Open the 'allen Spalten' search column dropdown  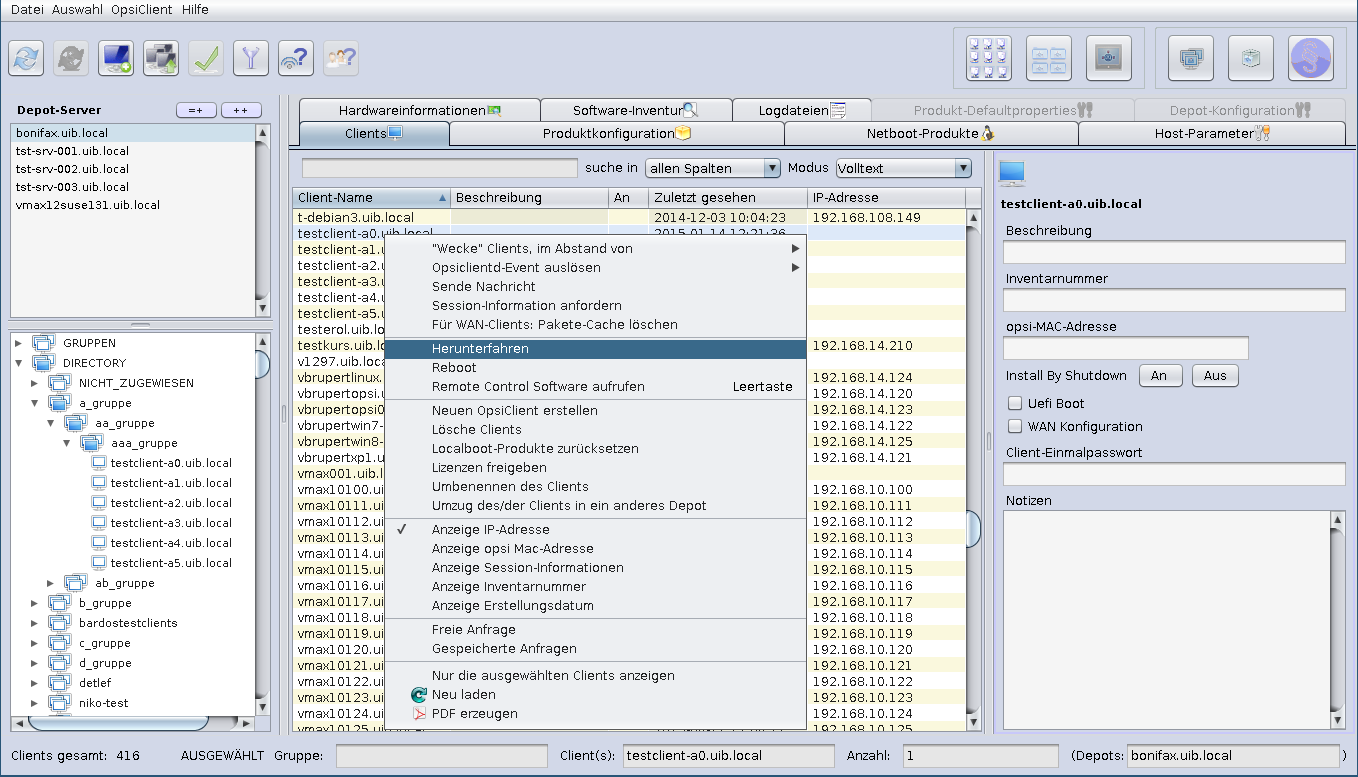[x=713, y=168]
